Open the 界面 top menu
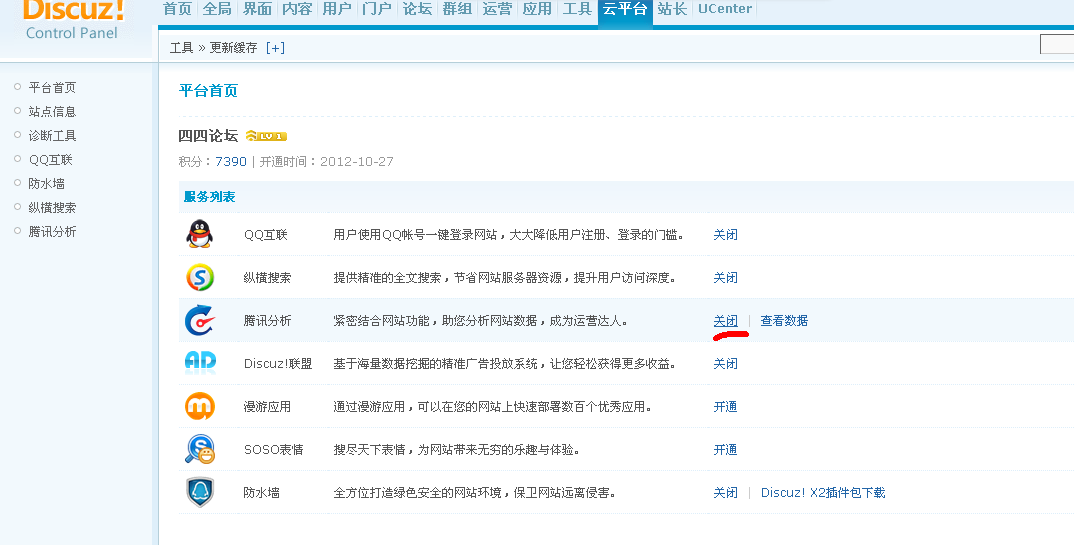 257,9
